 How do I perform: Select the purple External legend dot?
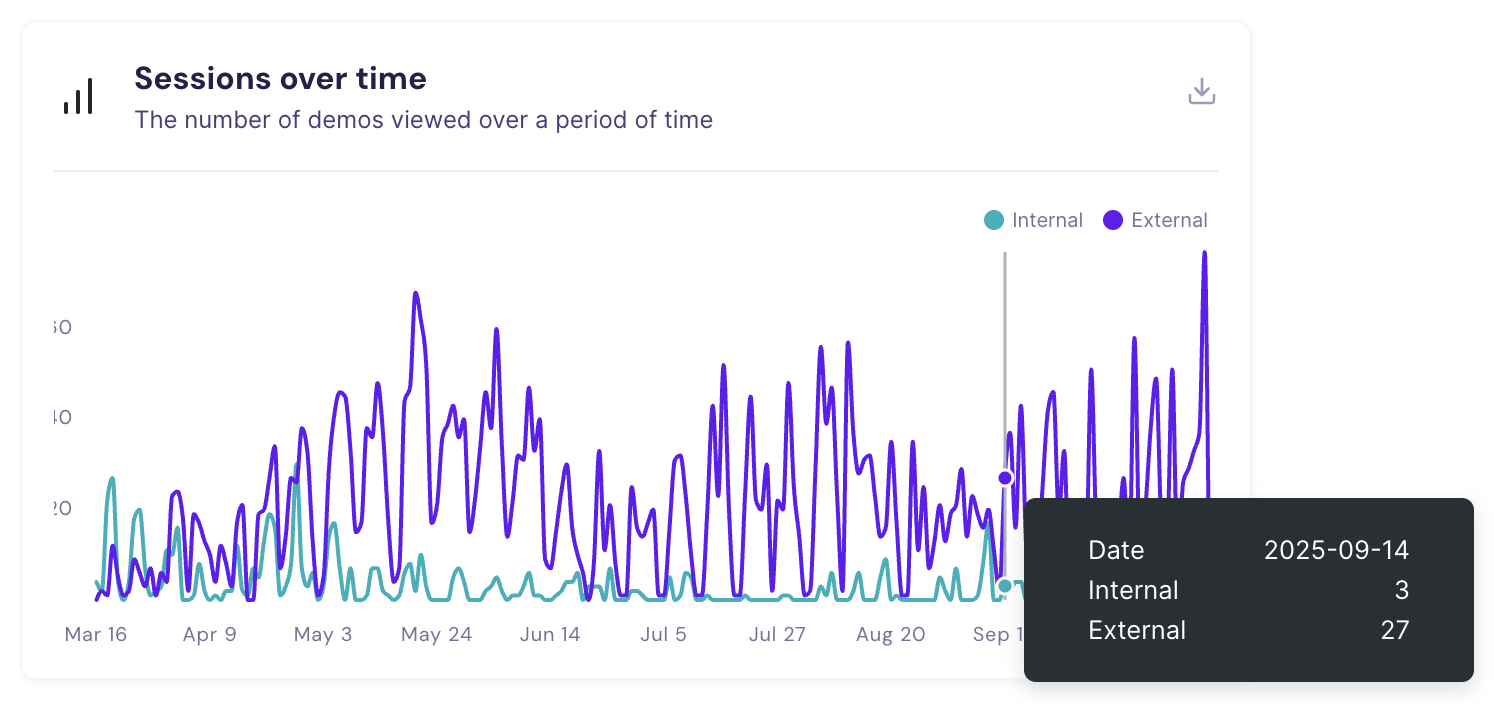click(1115, 220)
